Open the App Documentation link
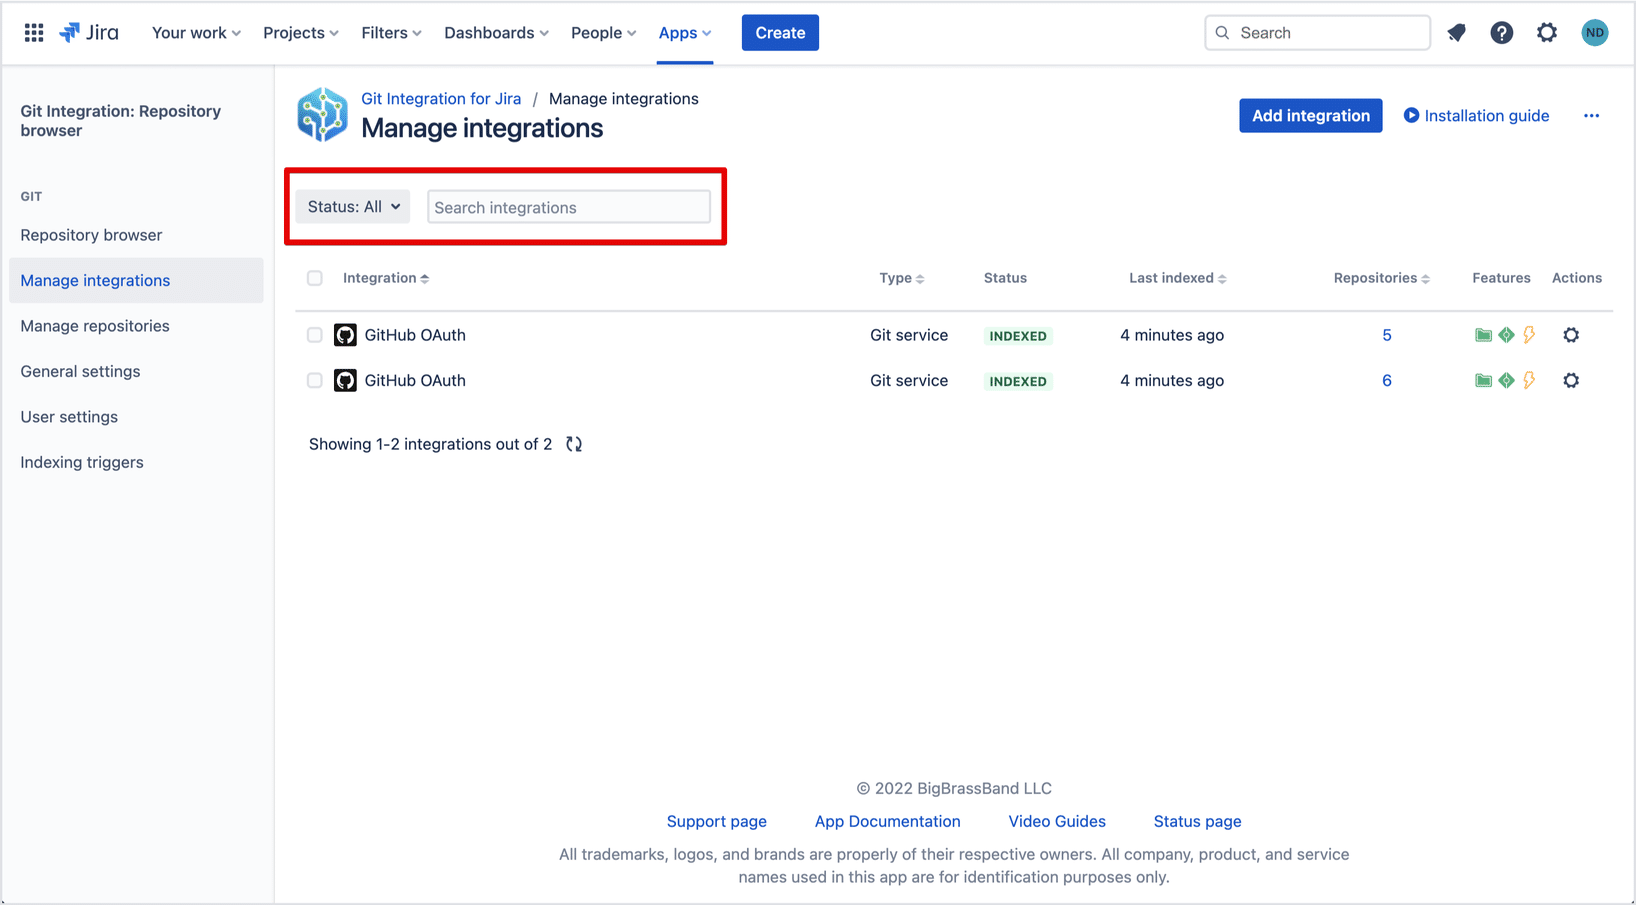Screen dimensions: 1636x905 point(887,821)
